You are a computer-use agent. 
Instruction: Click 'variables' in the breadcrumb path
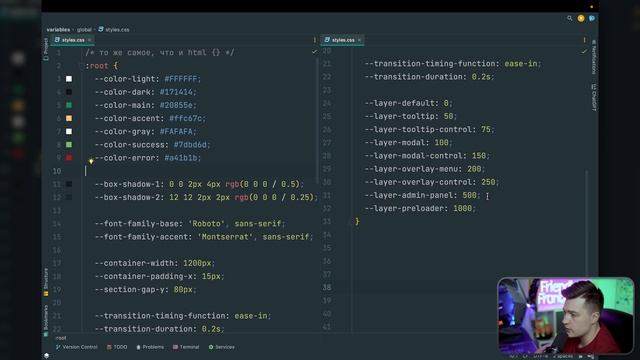pyautogui.click(x=58, y=30)
